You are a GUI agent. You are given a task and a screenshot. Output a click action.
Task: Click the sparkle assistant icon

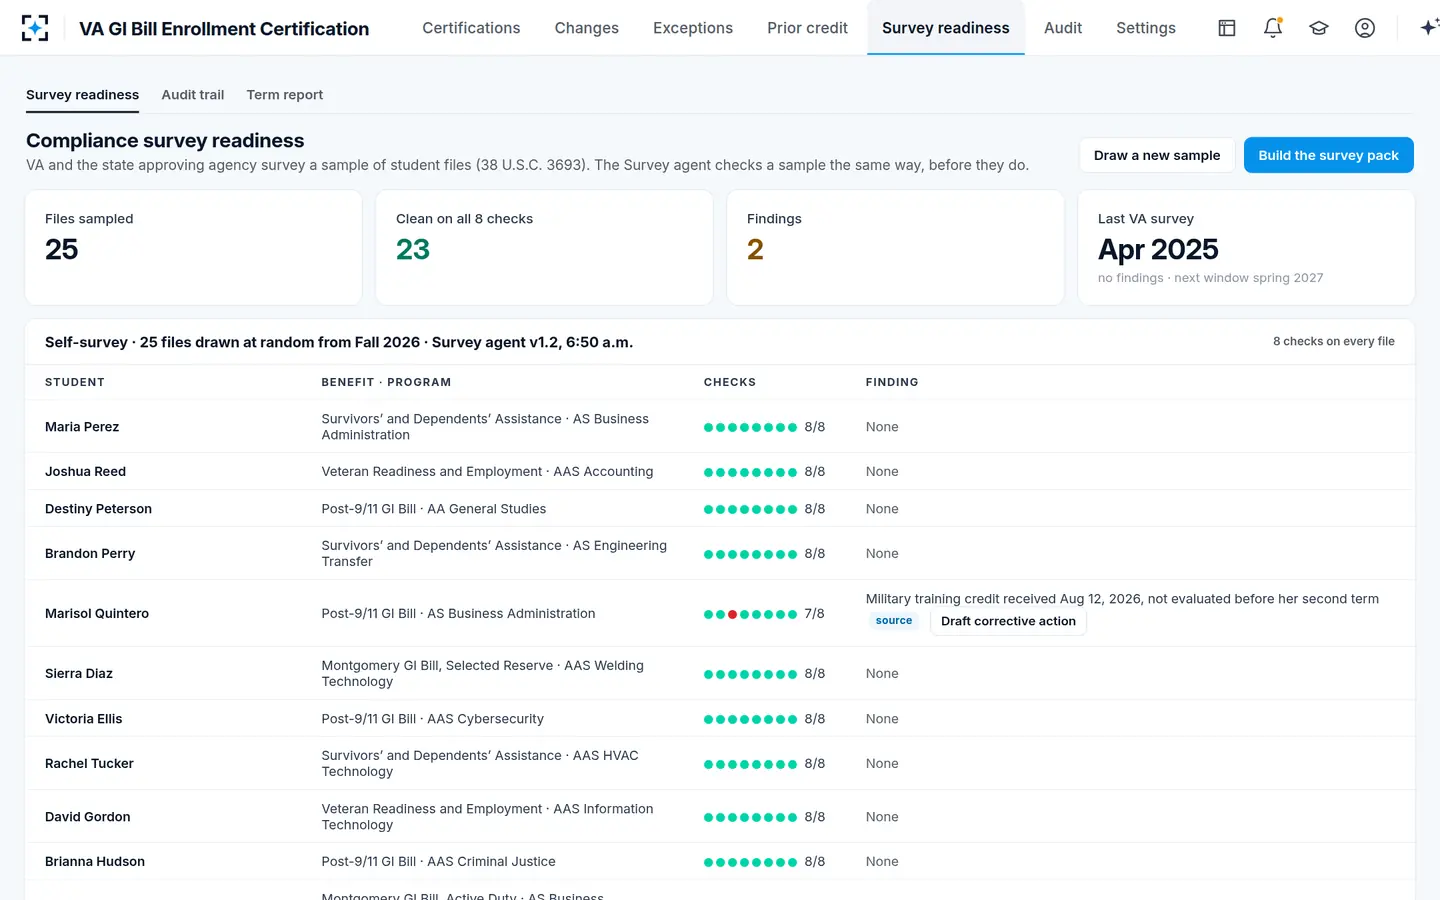1429,28
